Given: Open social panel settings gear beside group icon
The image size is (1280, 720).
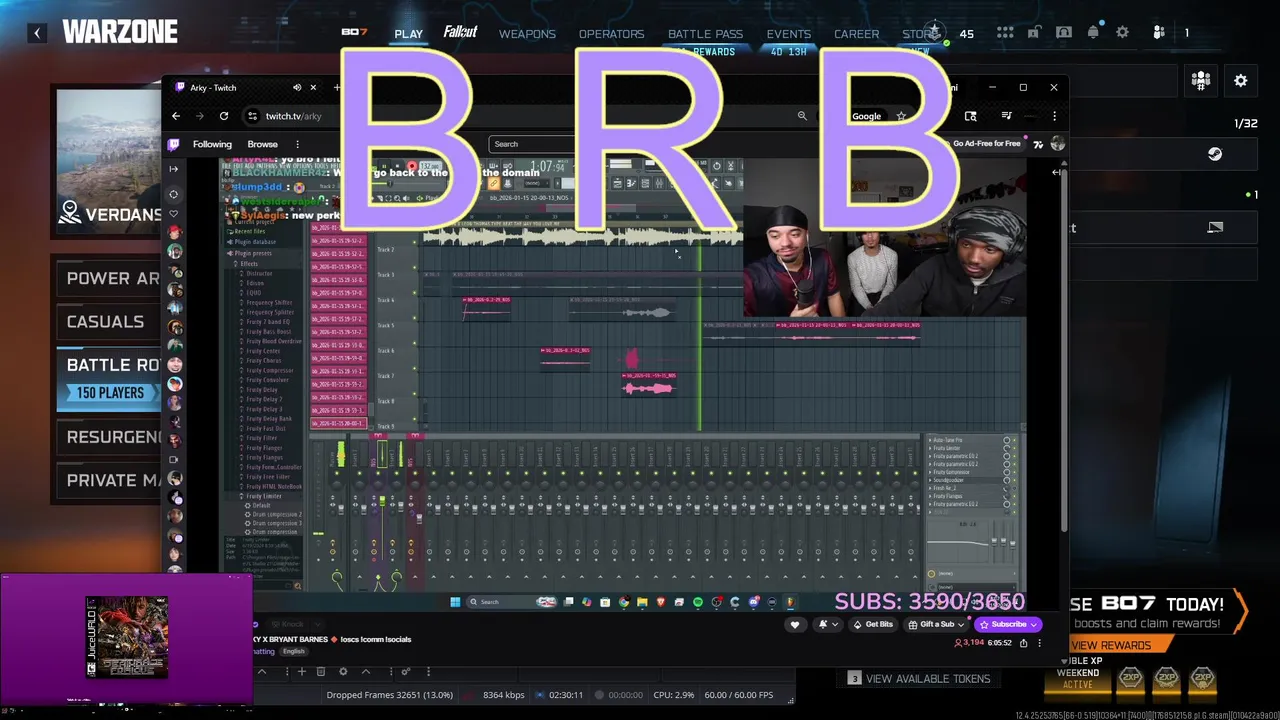Looking at the screenshot, I should pos(1241,80).
